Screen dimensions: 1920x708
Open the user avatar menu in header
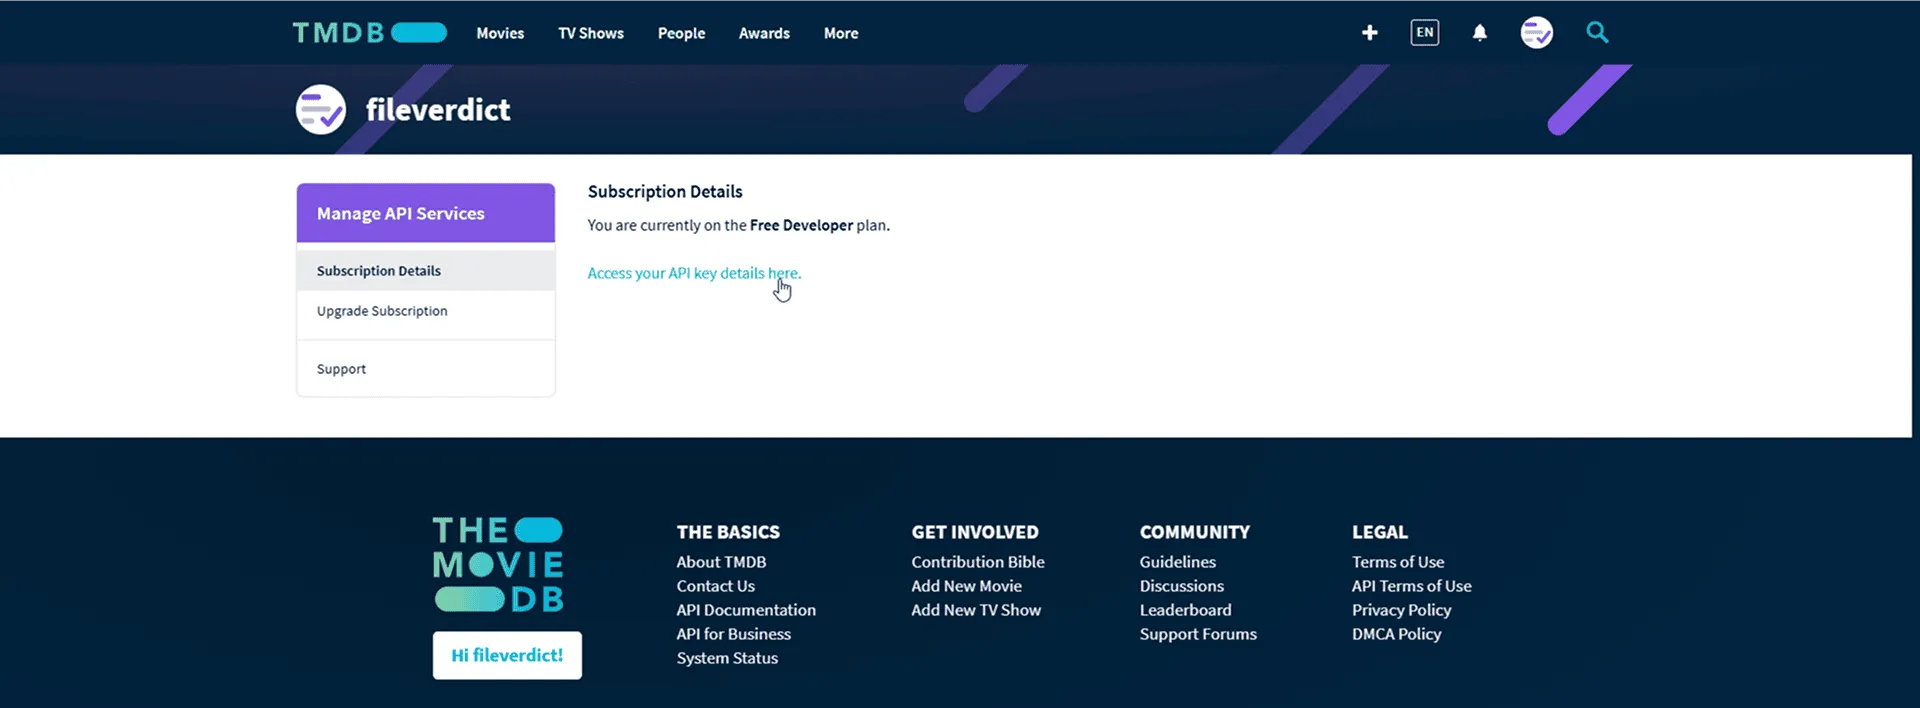pyautogui.click(x=1537, y=33)
